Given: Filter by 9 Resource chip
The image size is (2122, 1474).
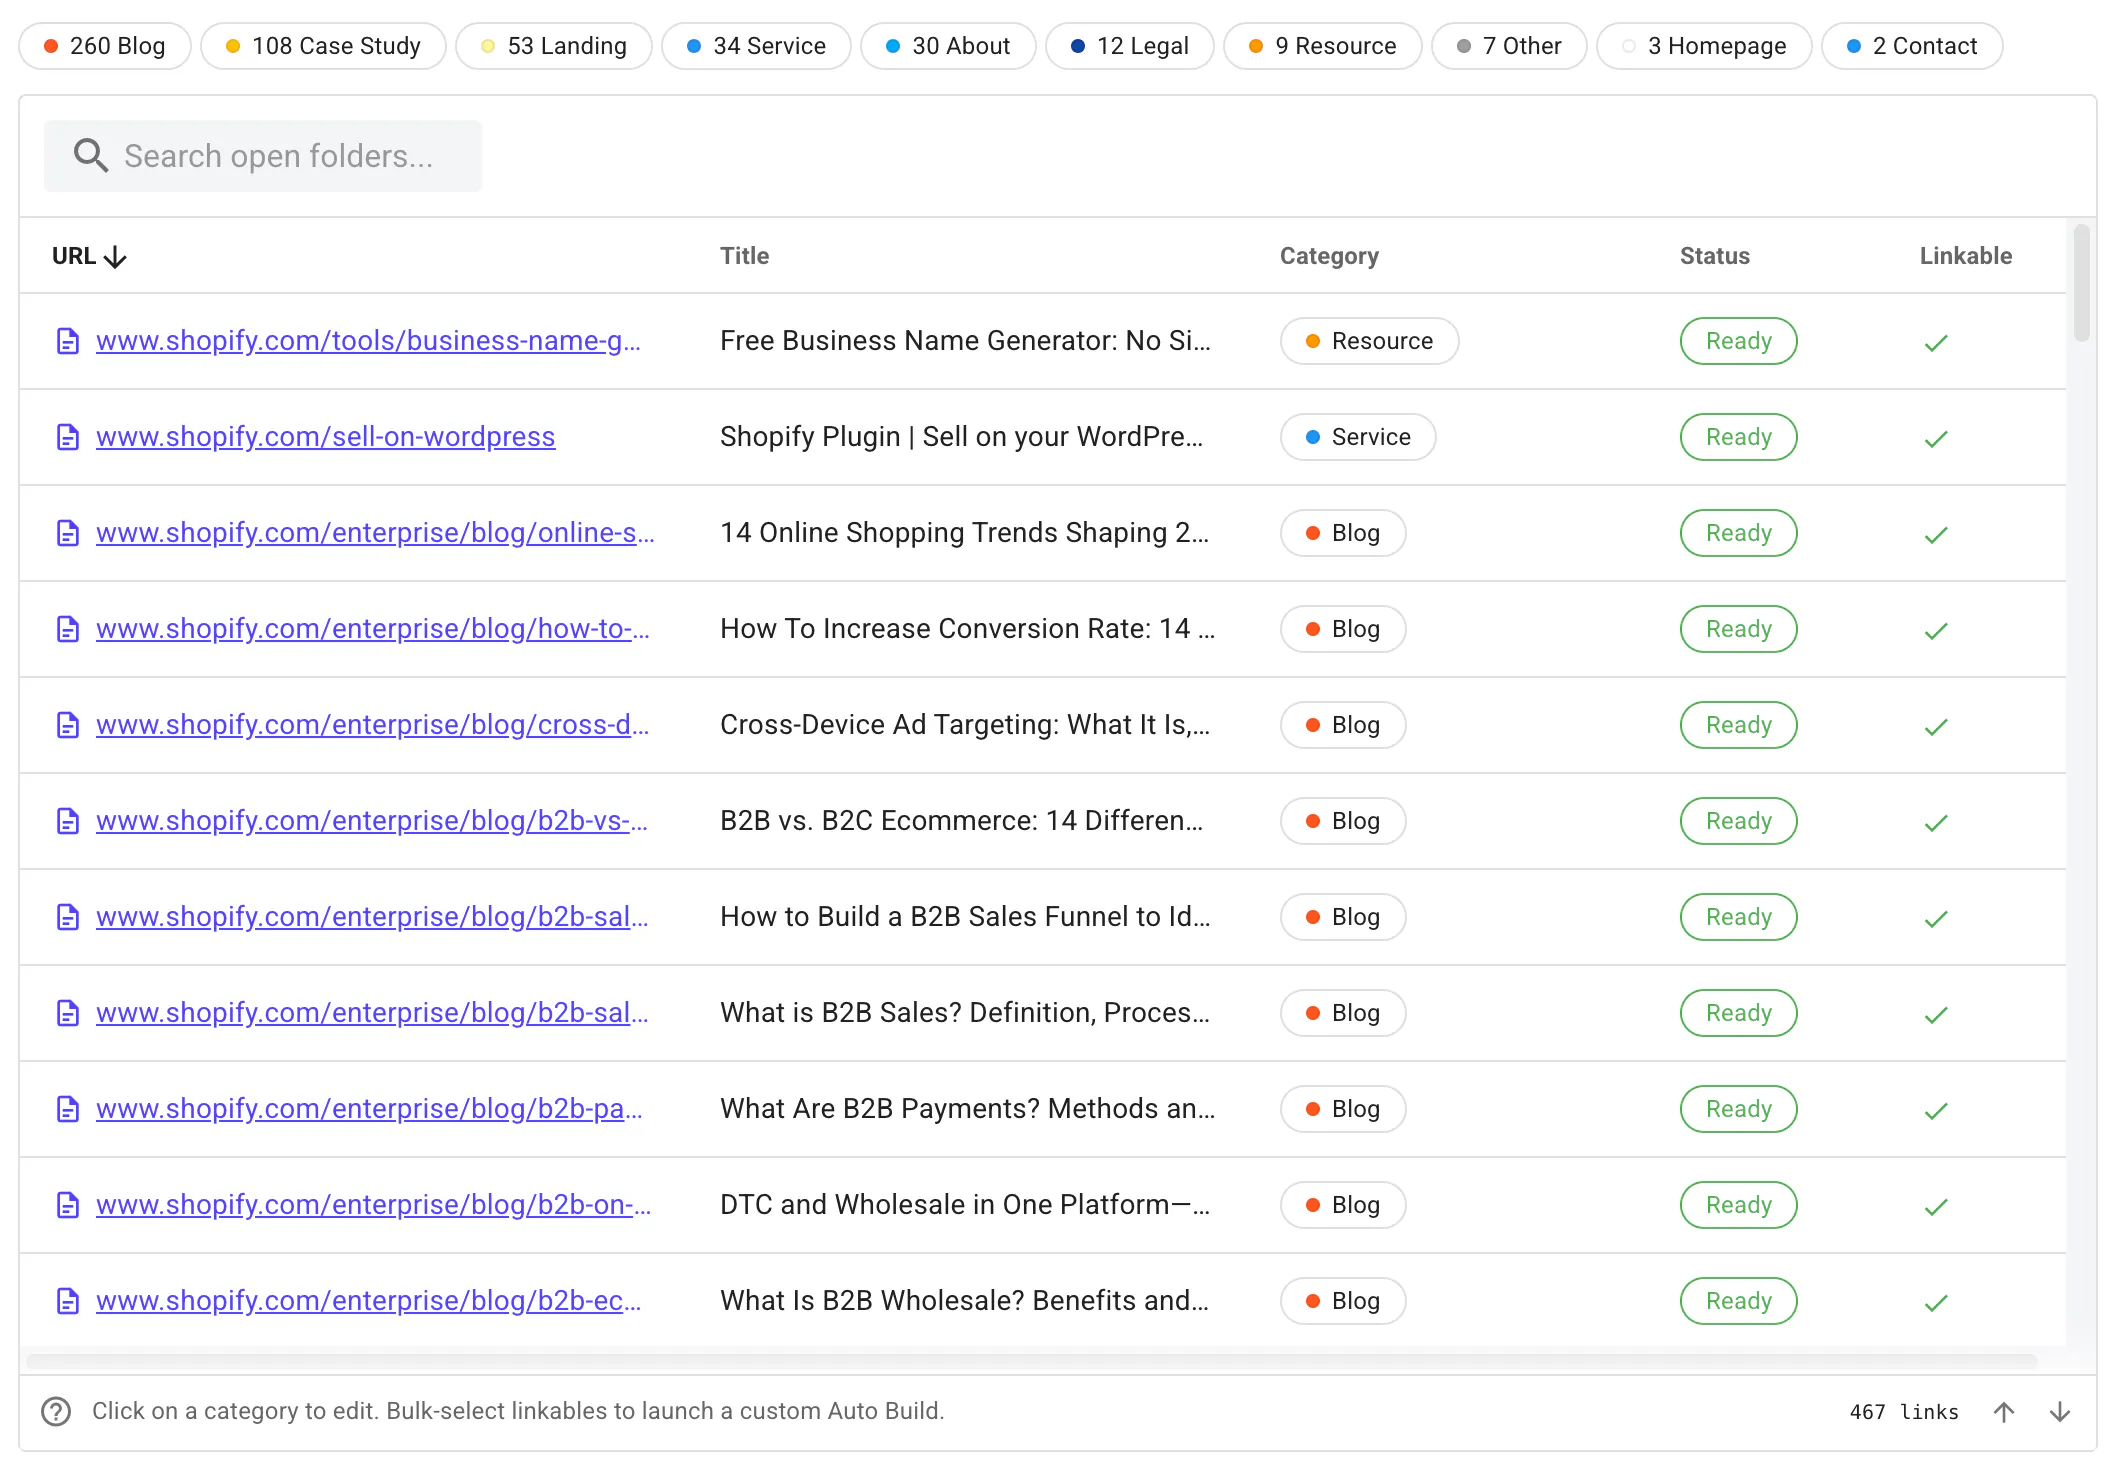Looking at the screenshot, I should (x=1323, y=46).
